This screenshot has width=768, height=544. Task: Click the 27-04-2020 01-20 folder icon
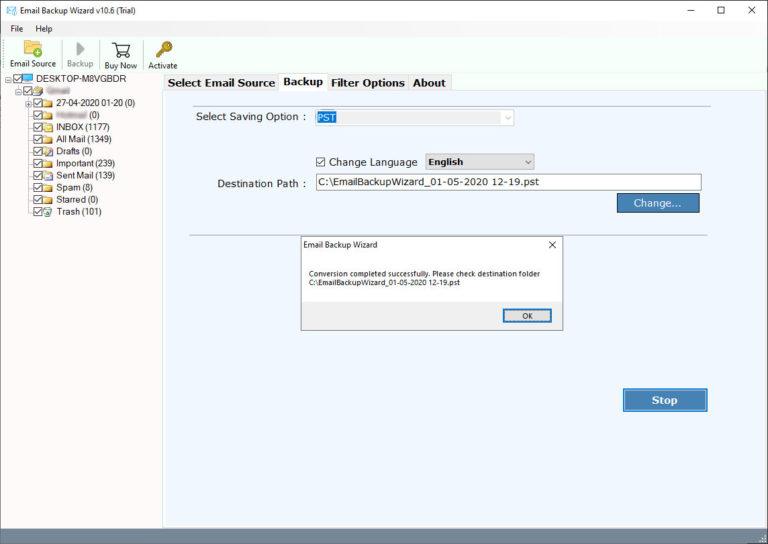pyautogui.click(x=48, y=103)
